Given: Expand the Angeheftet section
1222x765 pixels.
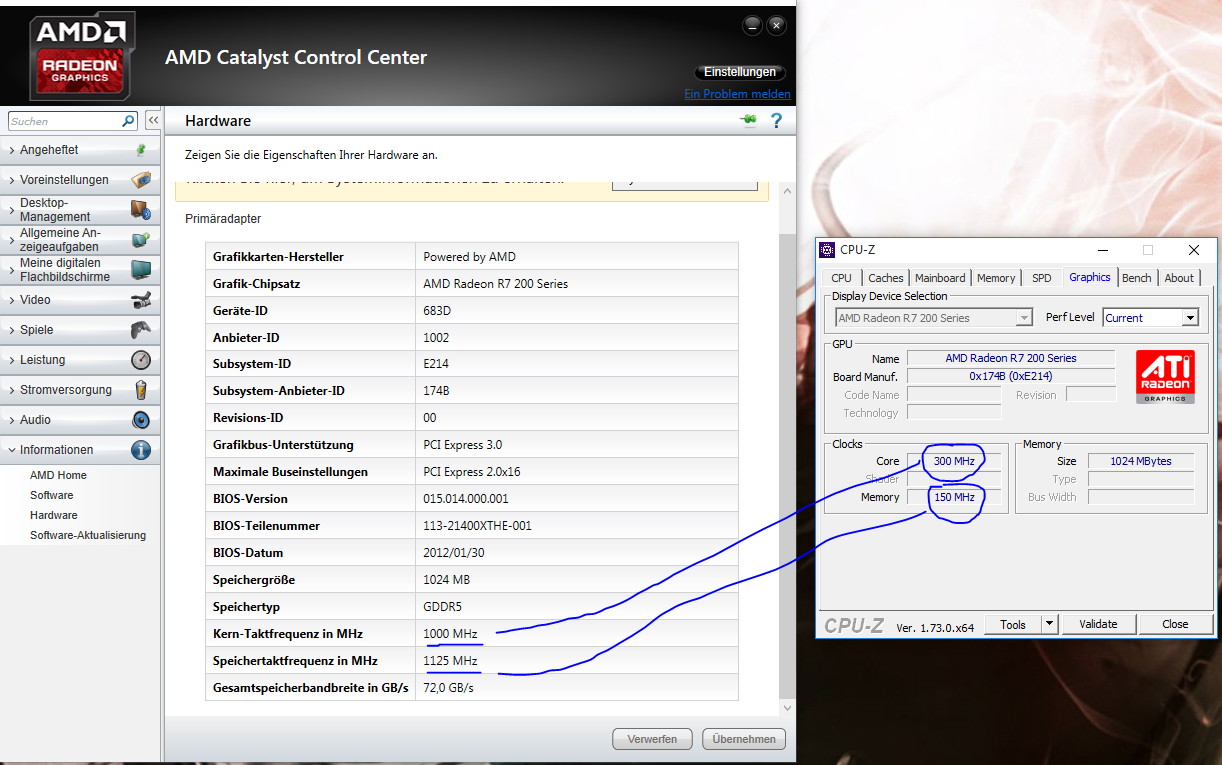Looking at the screenshot, I should 12,150.
